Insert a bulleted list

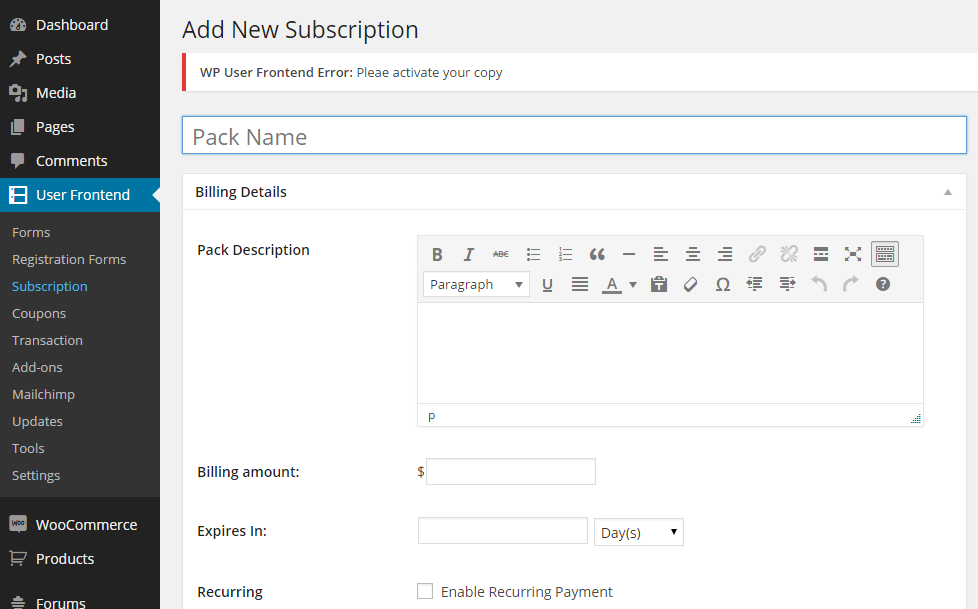click(x=533, y=254)
